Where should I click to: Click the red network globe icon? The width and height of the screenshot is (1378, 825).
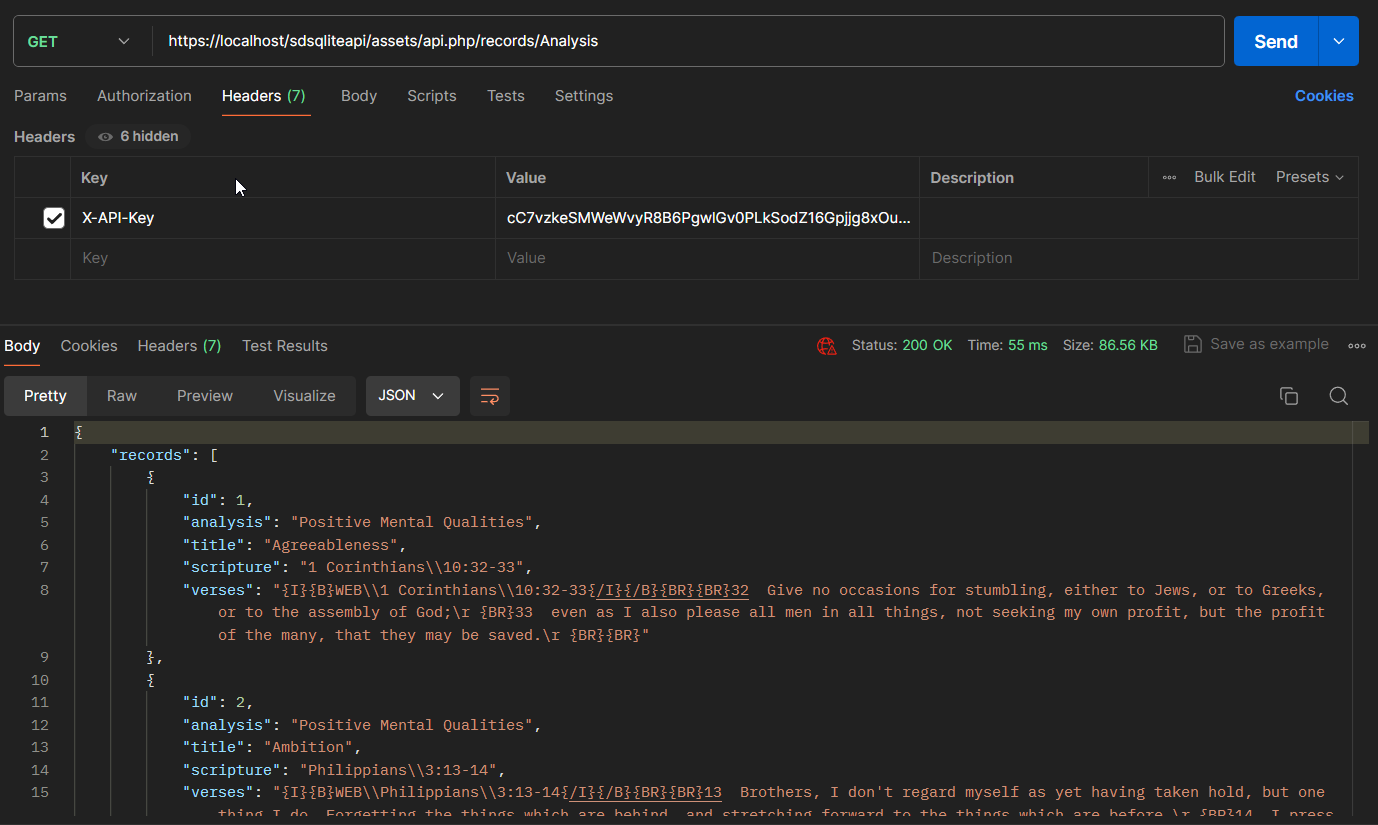[x=826, y=346]
